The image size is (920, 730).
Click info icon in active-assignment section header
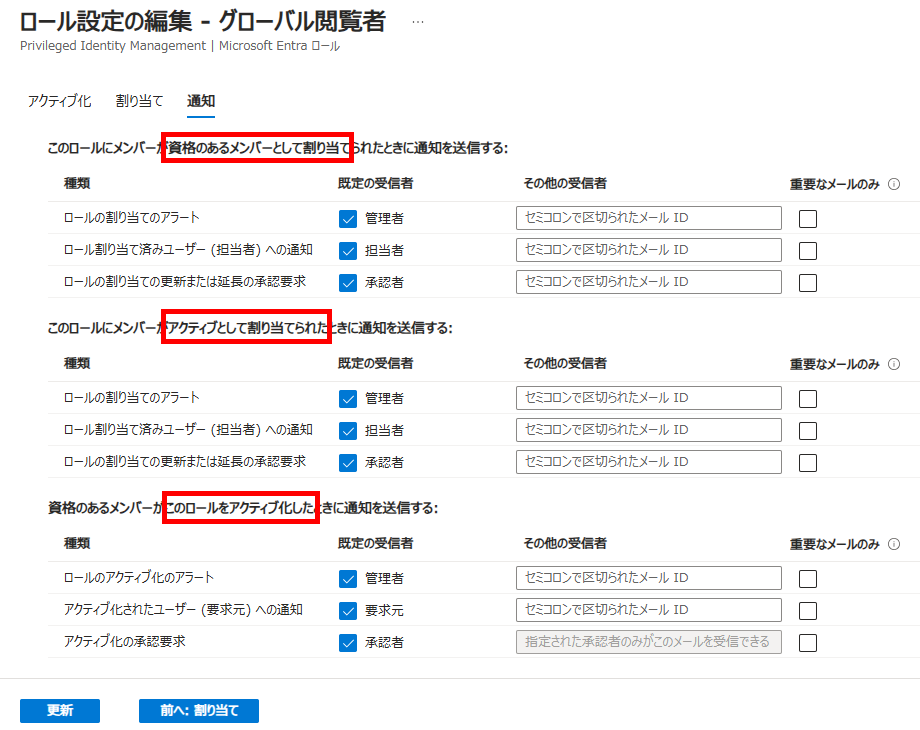pos(894,364)
